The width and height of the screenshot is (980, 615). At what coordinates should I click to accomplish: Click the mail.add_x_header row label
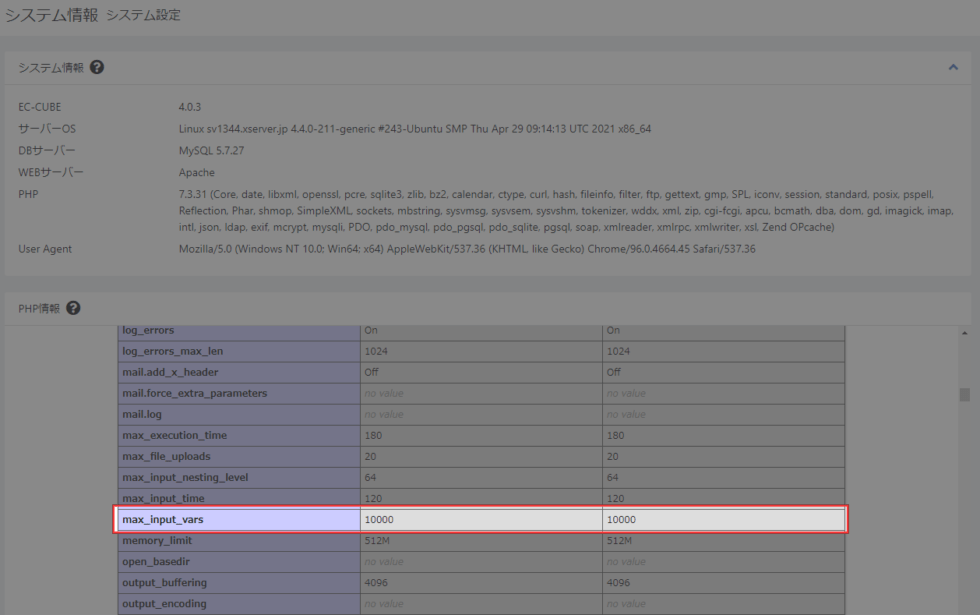(x=170, y=372)
